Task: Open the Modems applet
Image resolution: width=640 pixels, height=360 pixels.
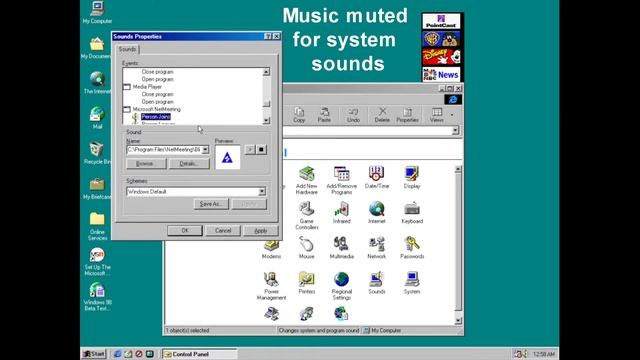Action: click(271, 249)
